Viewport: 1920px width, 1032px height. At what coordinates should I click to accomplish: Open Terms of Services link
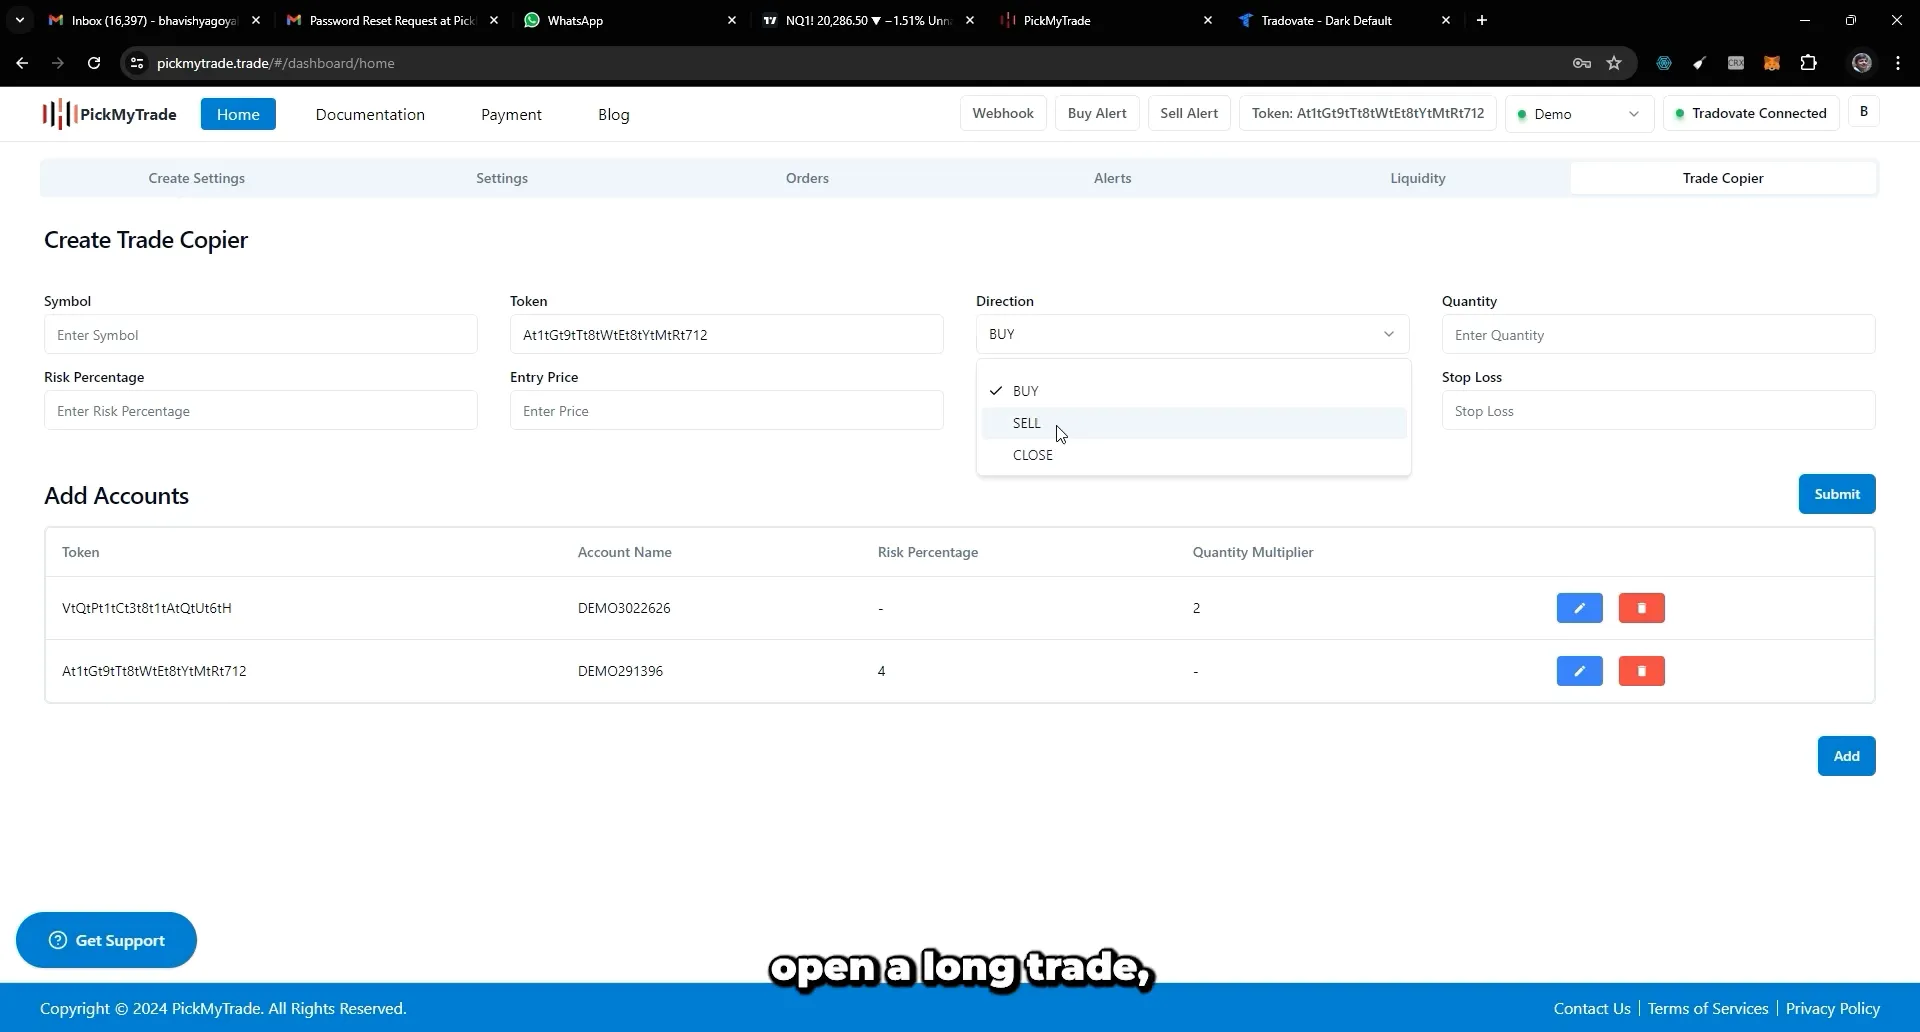pos(1708,1008)
